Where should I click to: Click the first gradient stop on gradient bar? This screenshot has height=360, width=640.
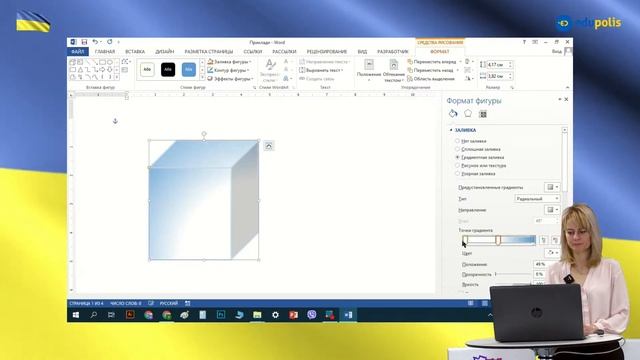click(465, 240)
